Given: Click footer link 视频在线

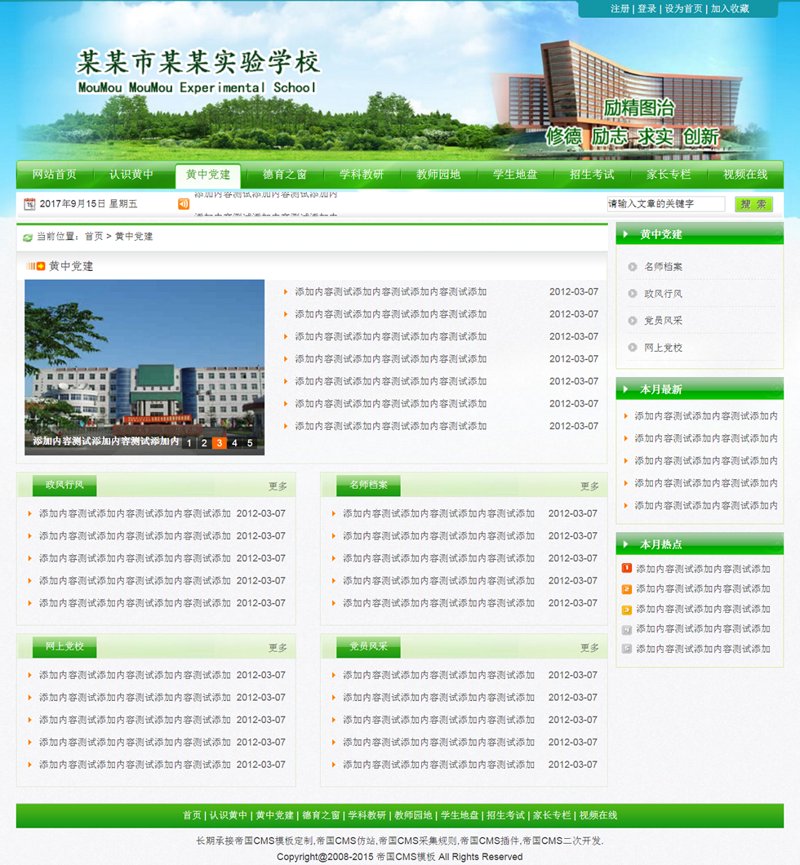Looking at the screenshot, I should point(598,815).
